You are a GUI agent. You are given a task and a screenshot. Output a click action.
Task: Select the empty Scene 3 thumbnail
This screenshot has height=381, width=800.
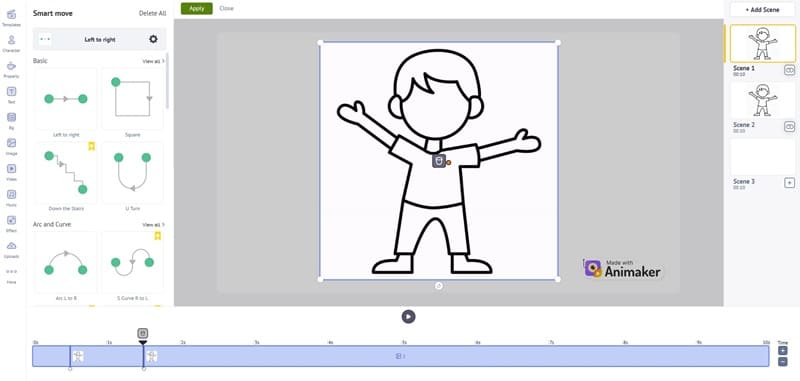[763, 157]
